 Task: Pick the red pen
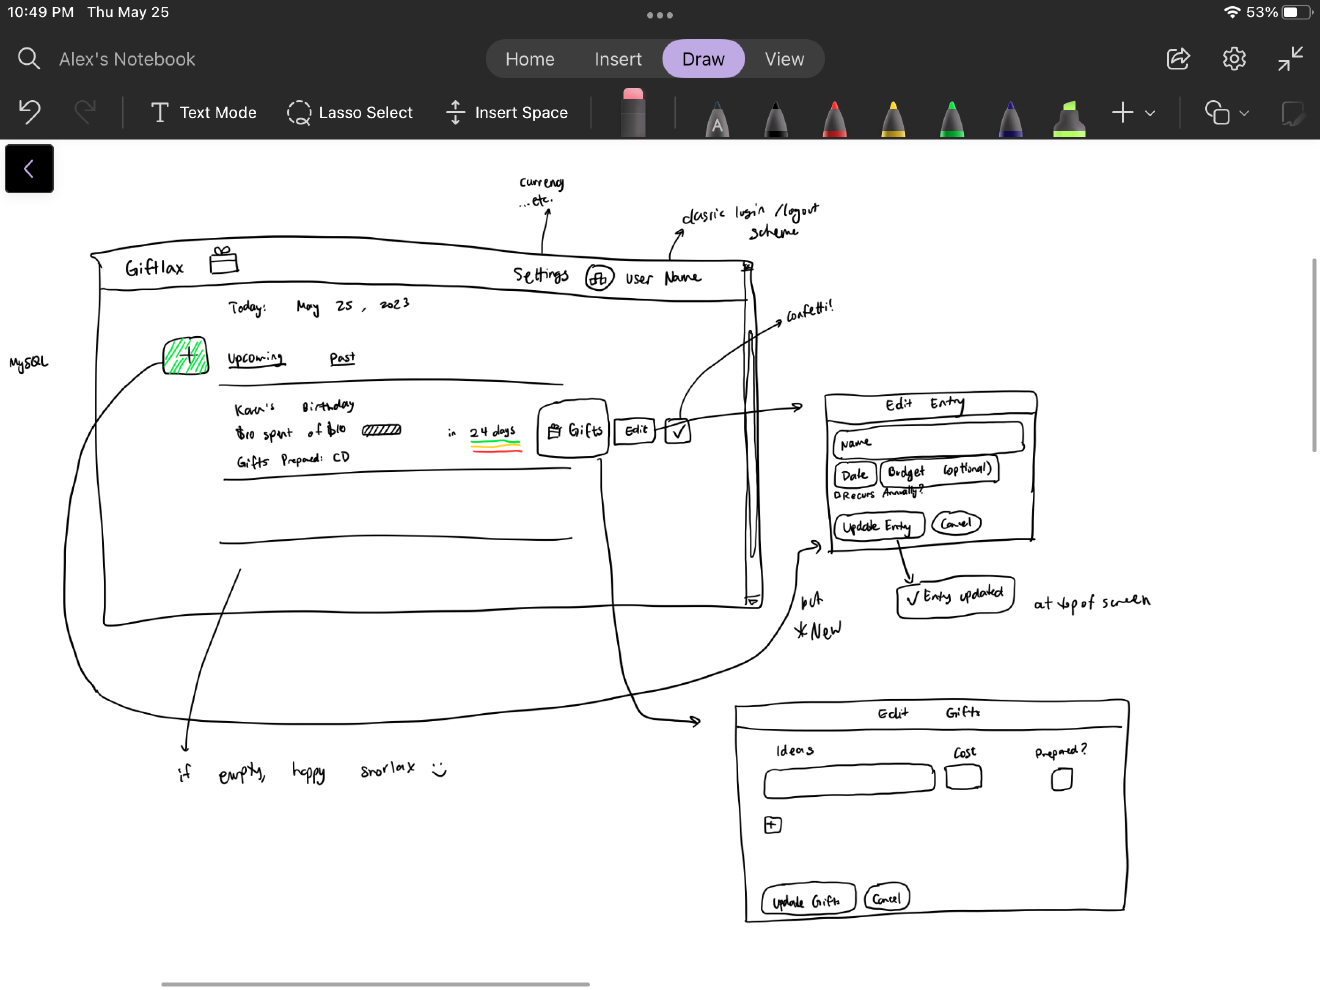click(835, 117)
